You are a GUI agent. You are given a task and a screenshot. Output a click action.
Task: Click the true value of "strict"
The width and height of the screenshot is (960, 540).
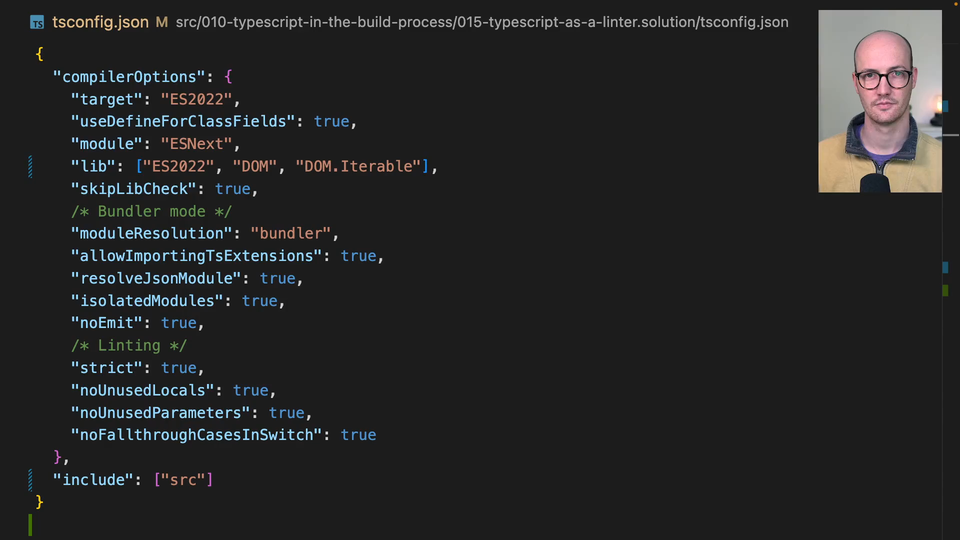pyautogui.click(x=179, y=368)
